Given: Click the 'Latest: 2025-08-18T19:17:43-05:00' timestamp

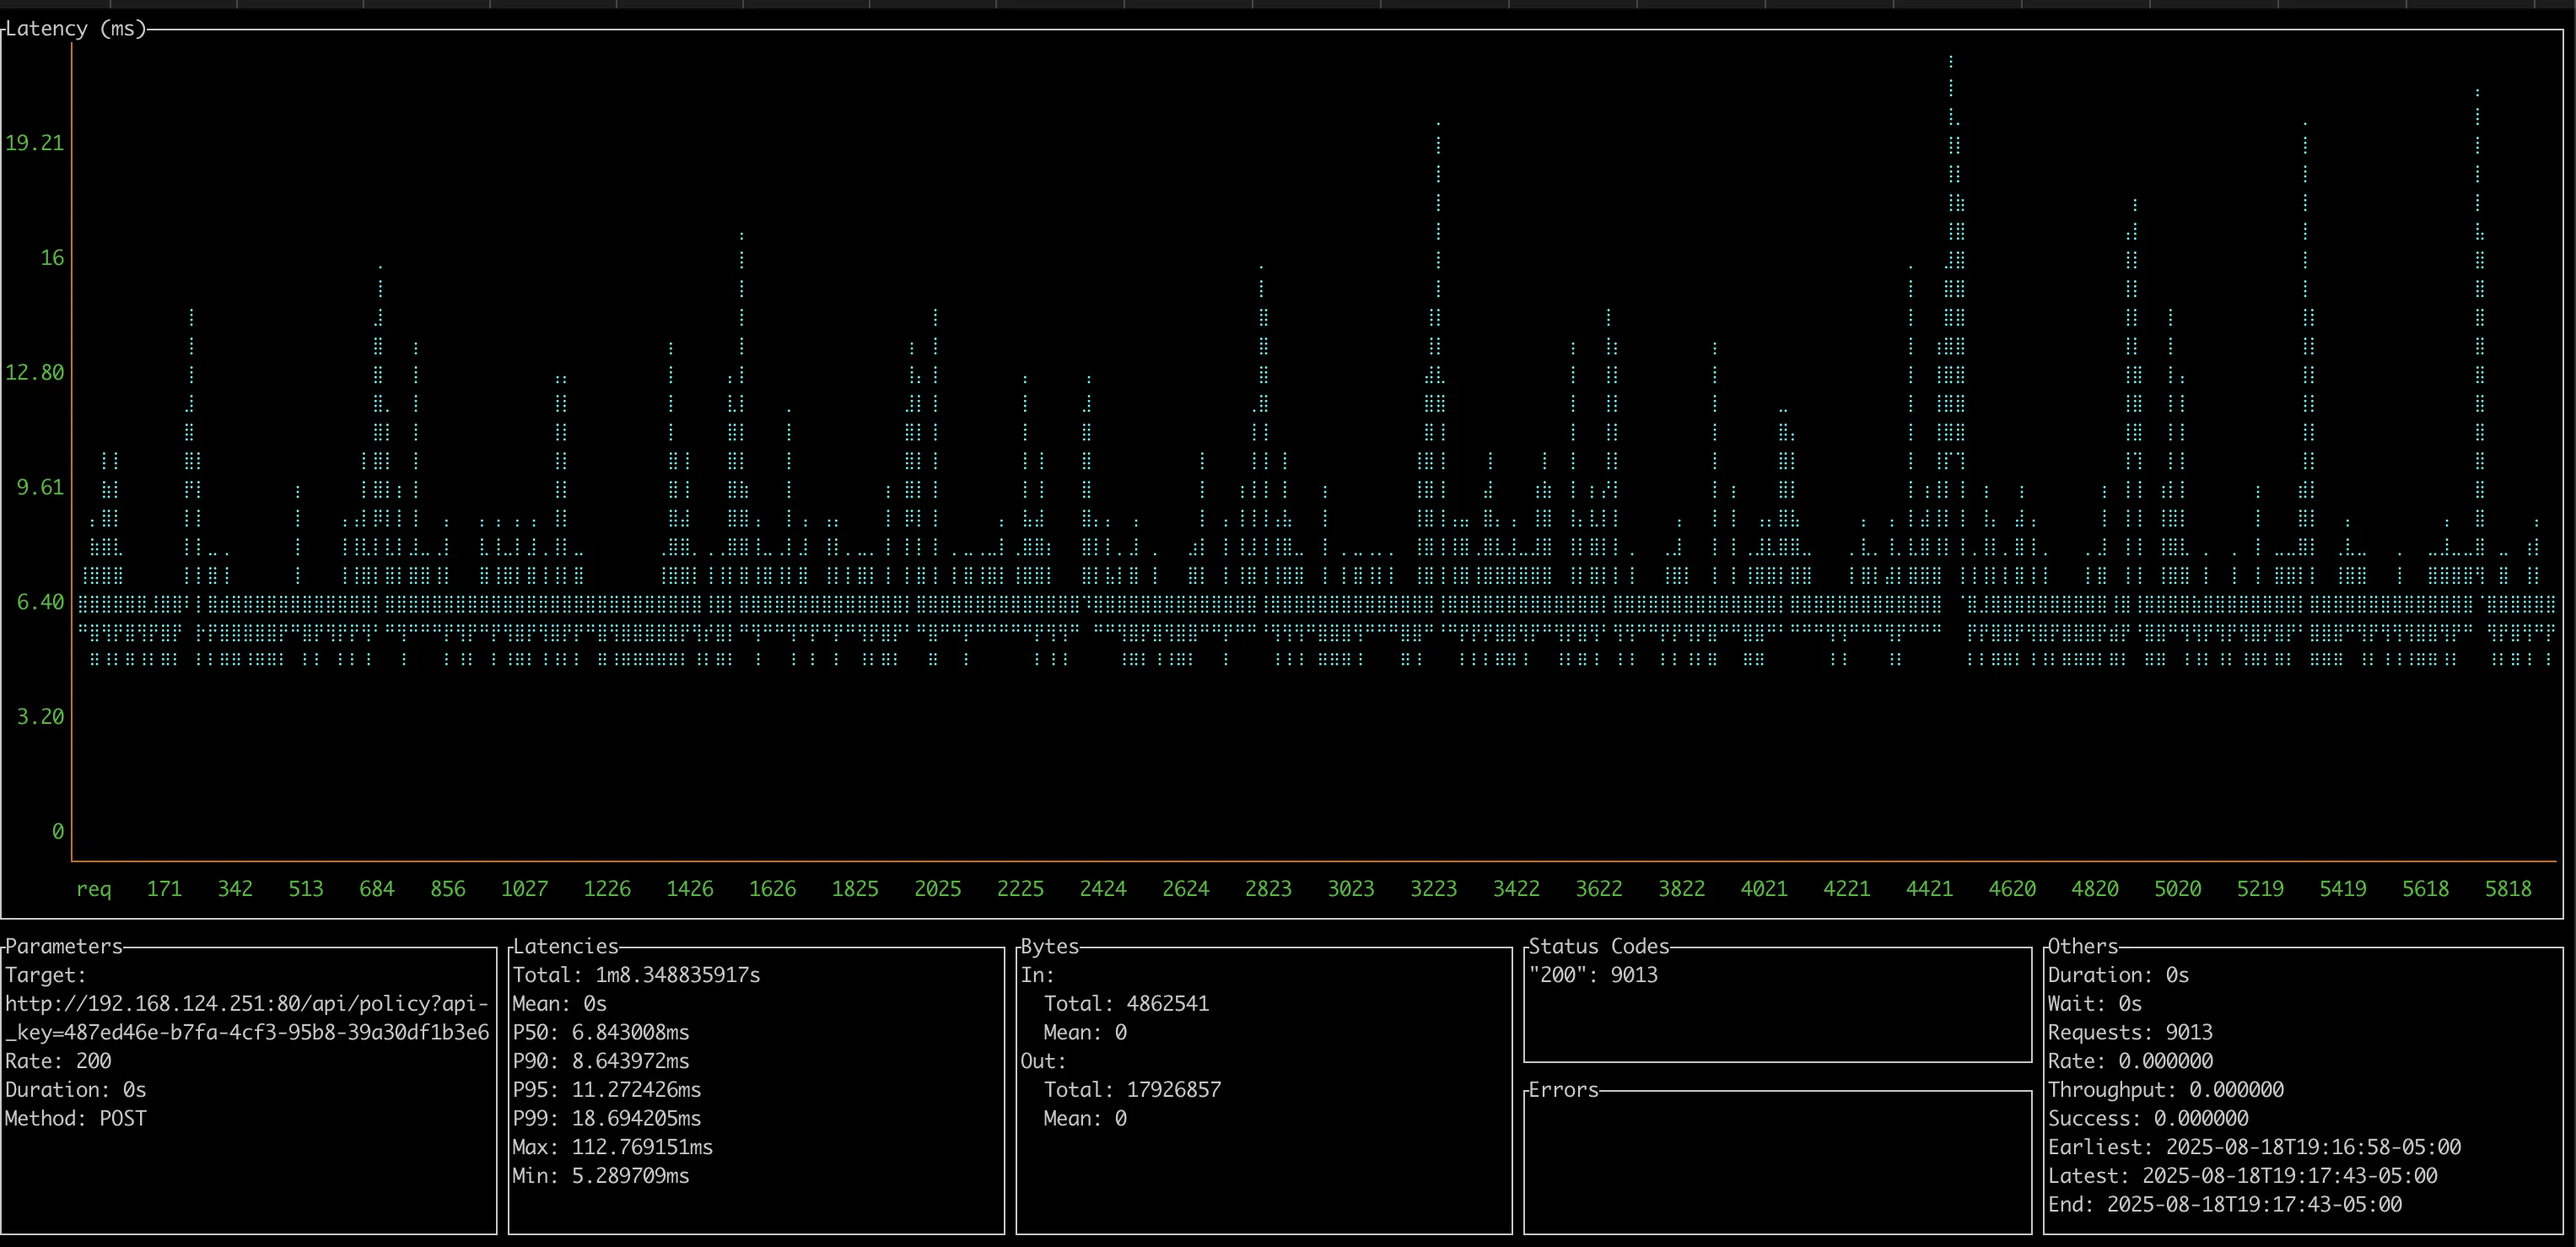Looking at the screenshot, I should pos(2242,1176).
